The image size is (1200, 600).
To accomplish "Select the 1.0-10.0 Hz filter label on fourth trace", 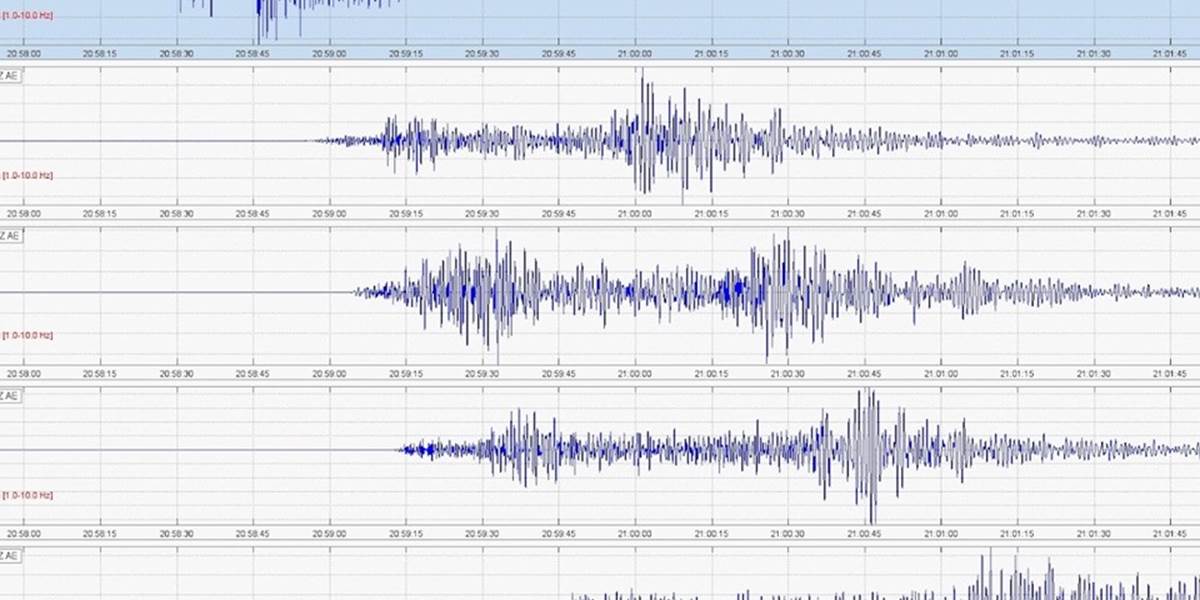I will [28, 496].
